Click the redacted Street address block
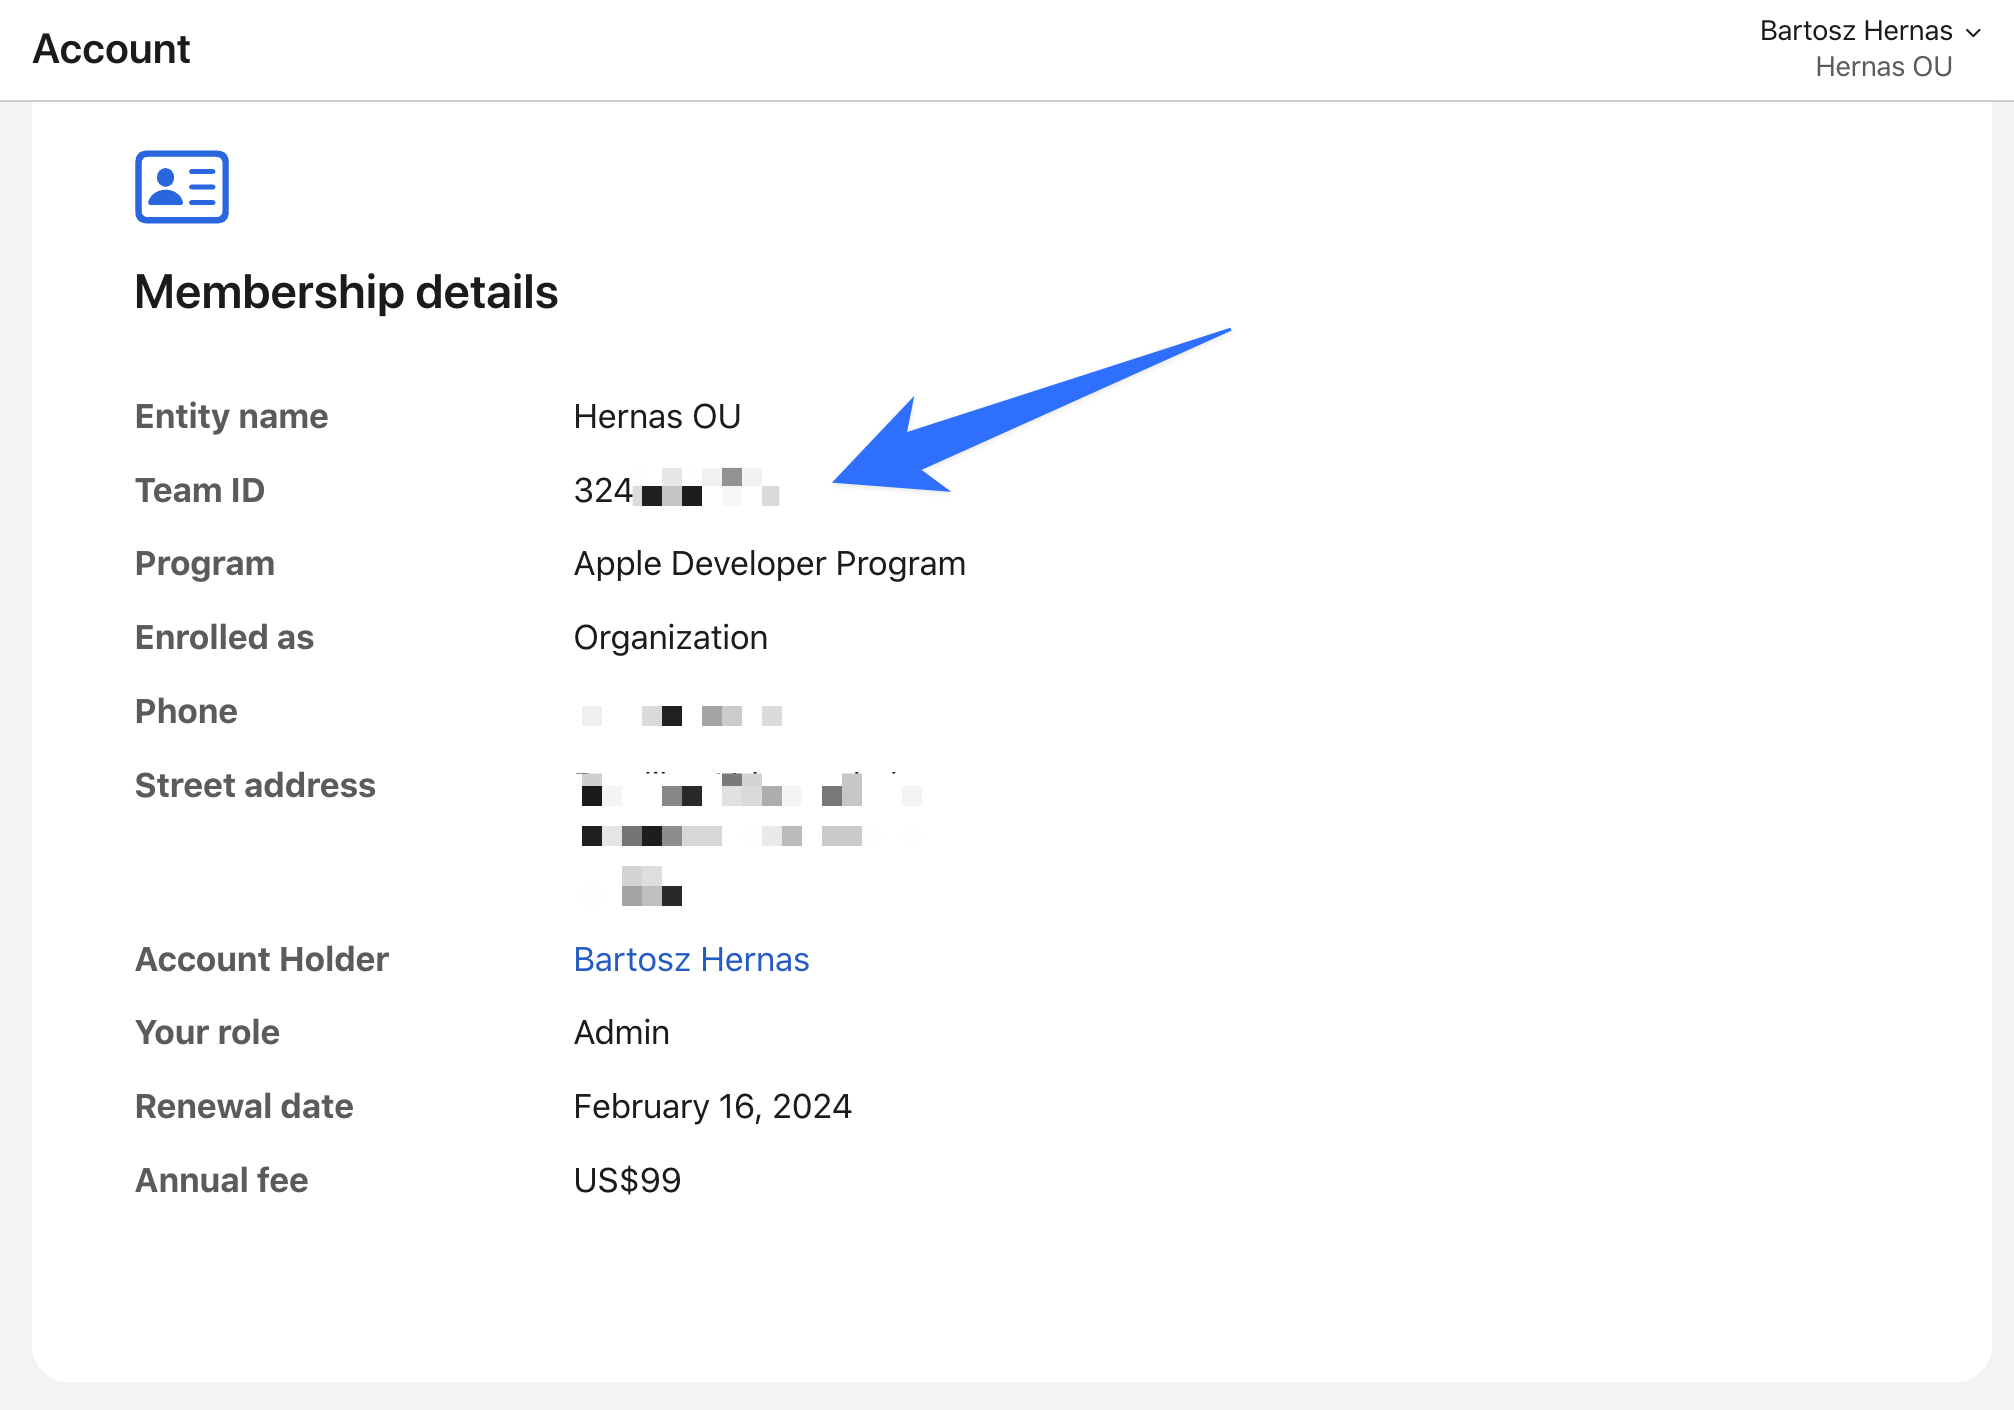The image size is (2014, 1410). (x=750, y=835)
